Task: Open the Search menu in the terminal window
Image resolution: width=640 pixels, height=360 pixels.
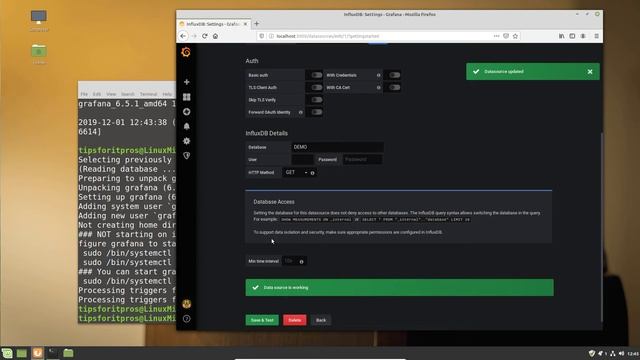Action: pyautogui.click(x=127, y=94)
